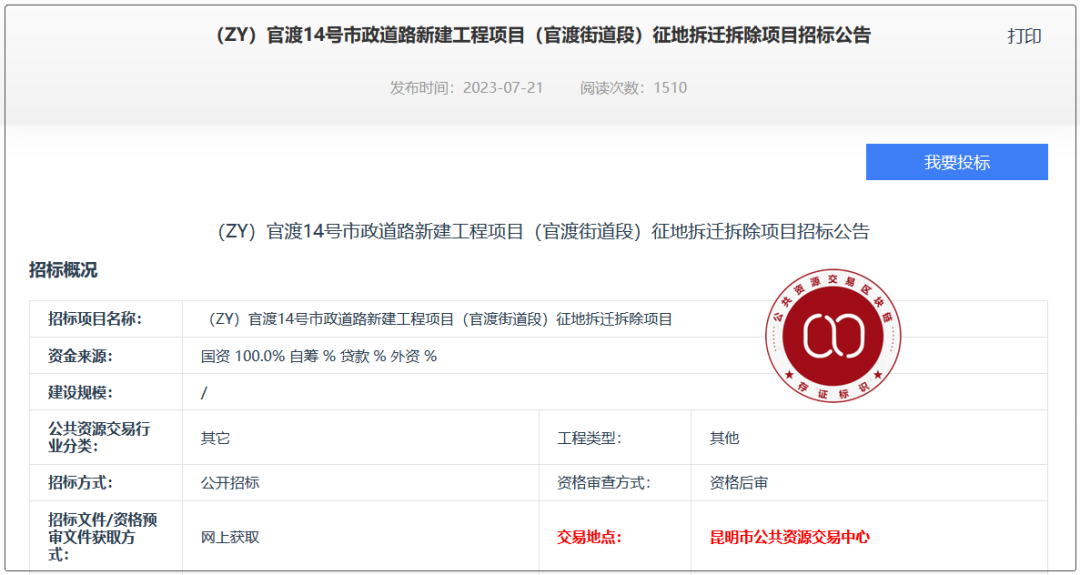The height and width of the screenshot is (575, 1080).
Task: Select the 资格后审 value cell
Action: pos(739,483)
